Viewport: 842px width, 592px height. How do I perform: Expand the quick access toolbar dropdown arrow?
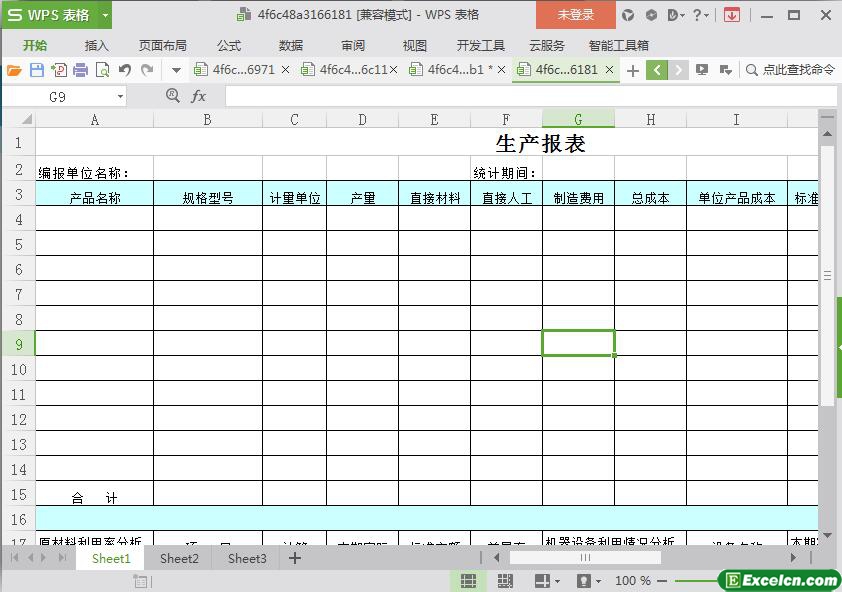(x=176, y=70)
